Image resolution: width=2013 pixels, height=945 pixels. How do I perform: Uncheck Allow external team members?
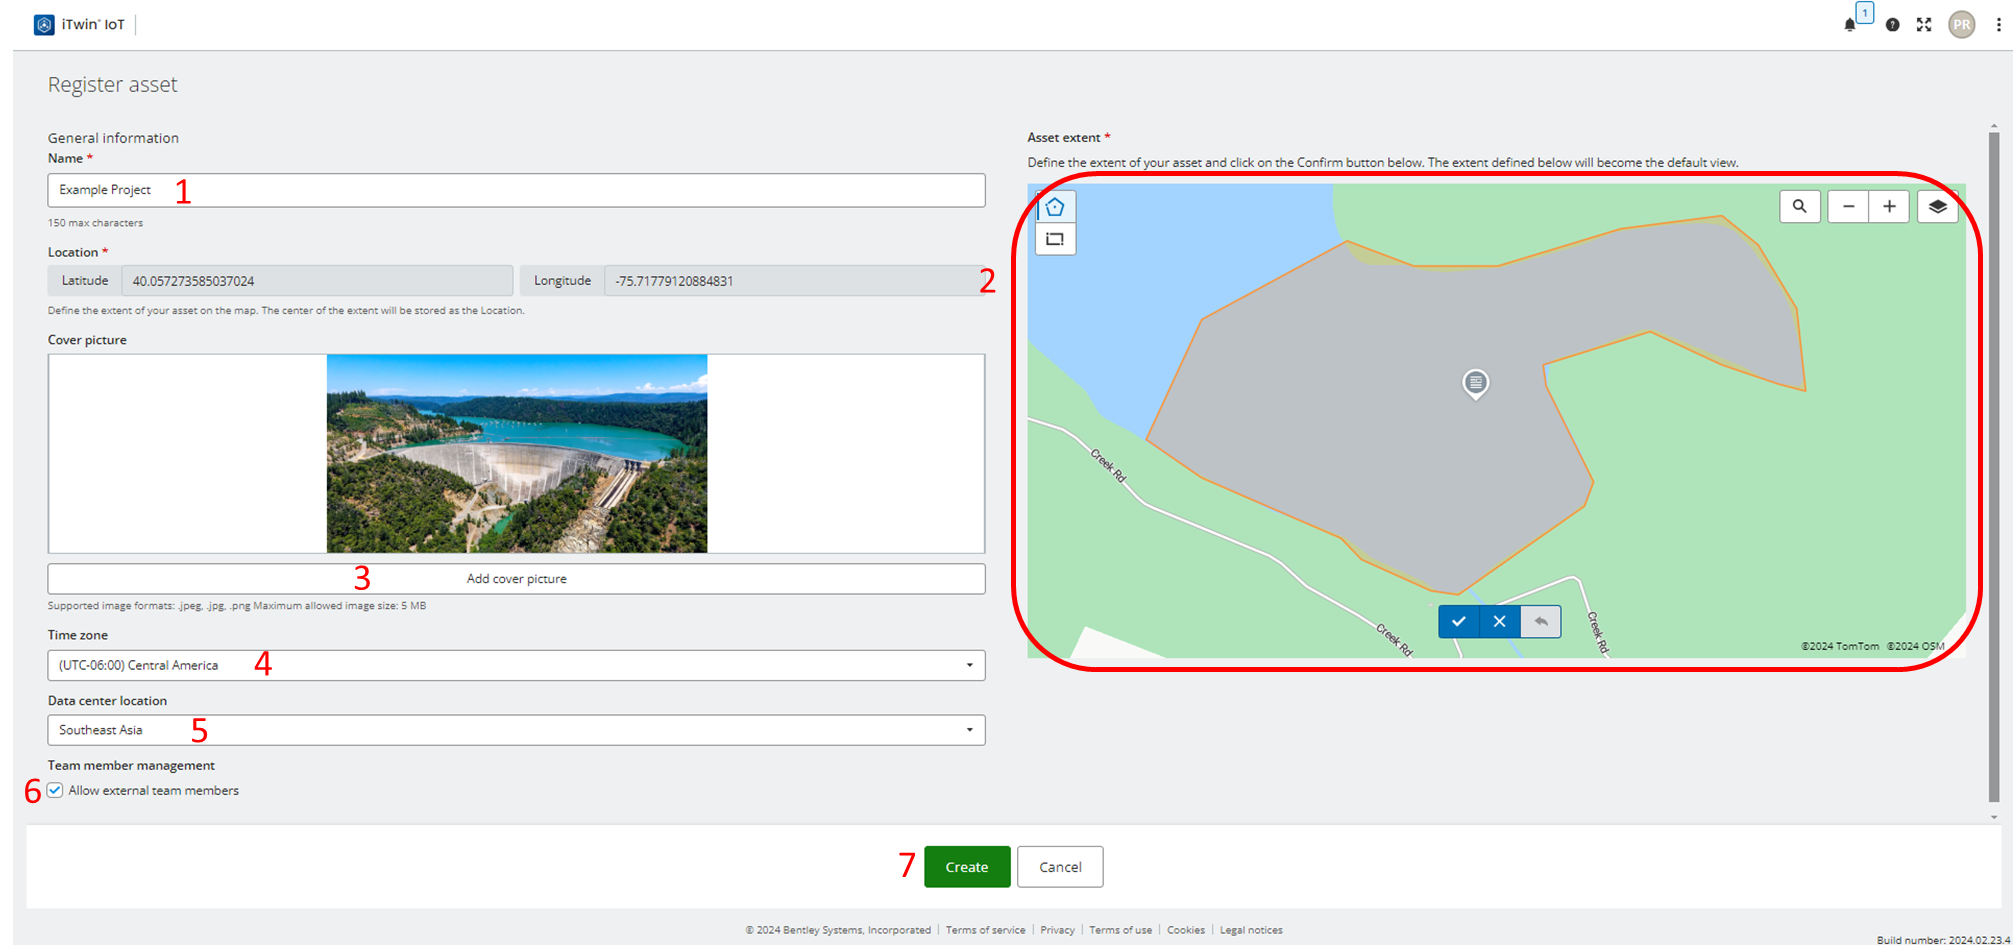(53, 790)
